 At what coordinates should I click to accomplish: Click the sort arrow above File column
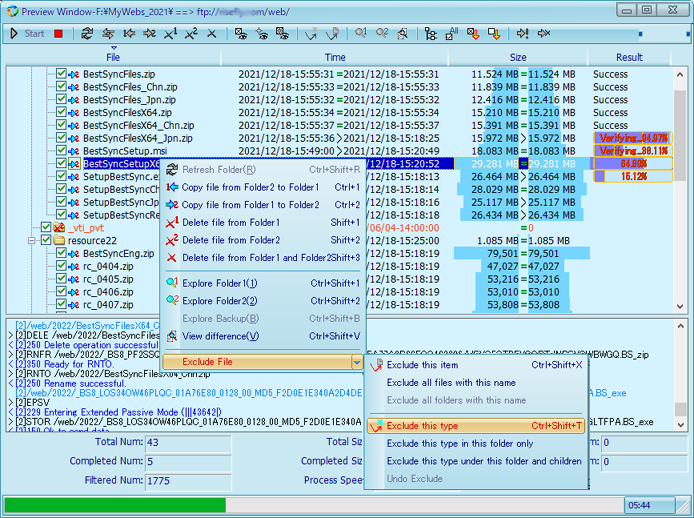pyautogui.click(x=114, y=48)
